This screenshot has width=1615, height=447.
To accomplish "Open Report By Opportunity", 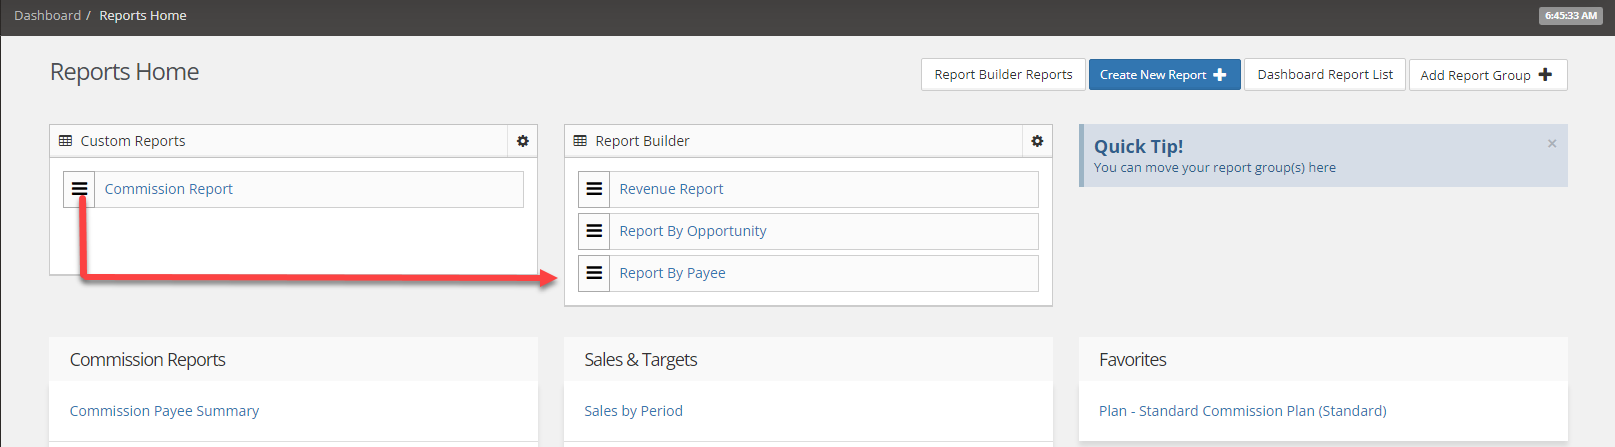I will tap(692, 231).
